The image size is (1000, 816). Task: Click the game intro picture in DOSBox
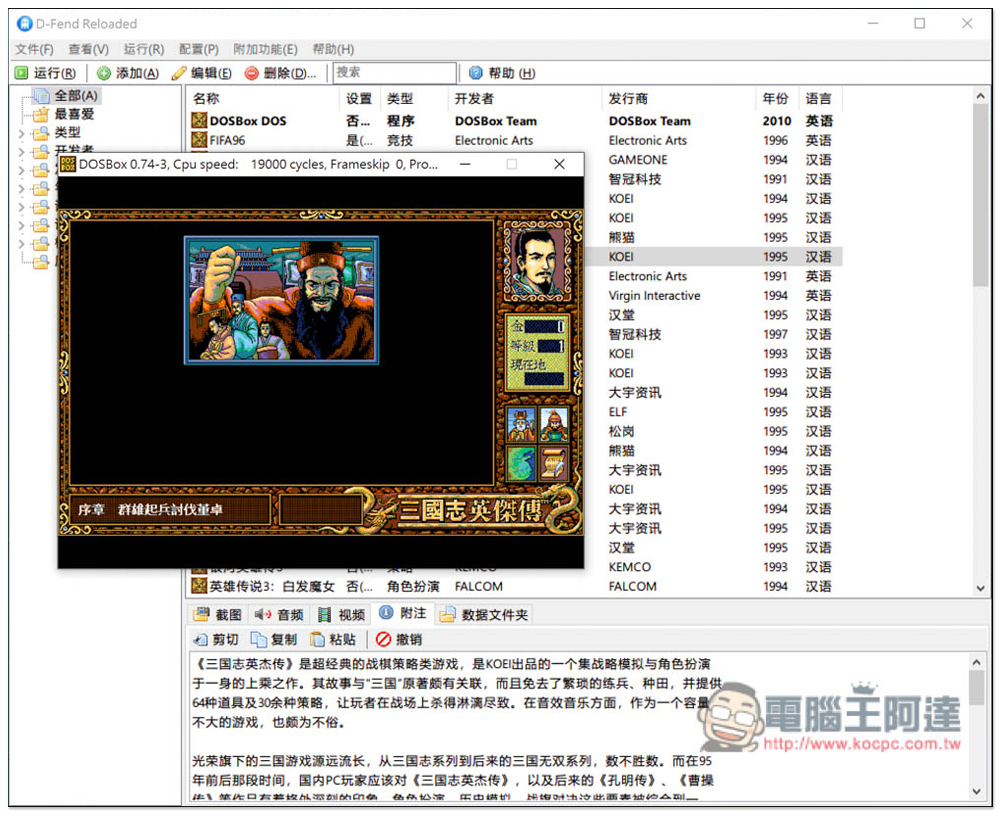tap(281, 300)
